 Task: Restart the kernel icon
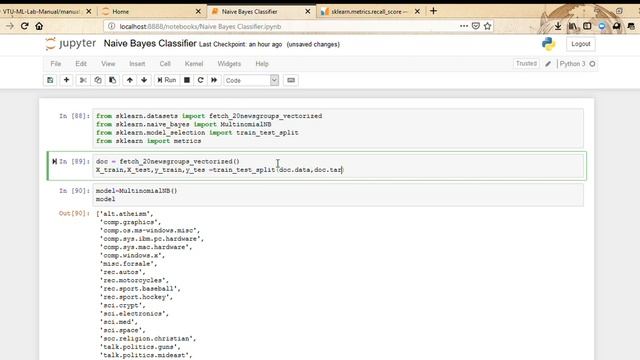(200, 80)
